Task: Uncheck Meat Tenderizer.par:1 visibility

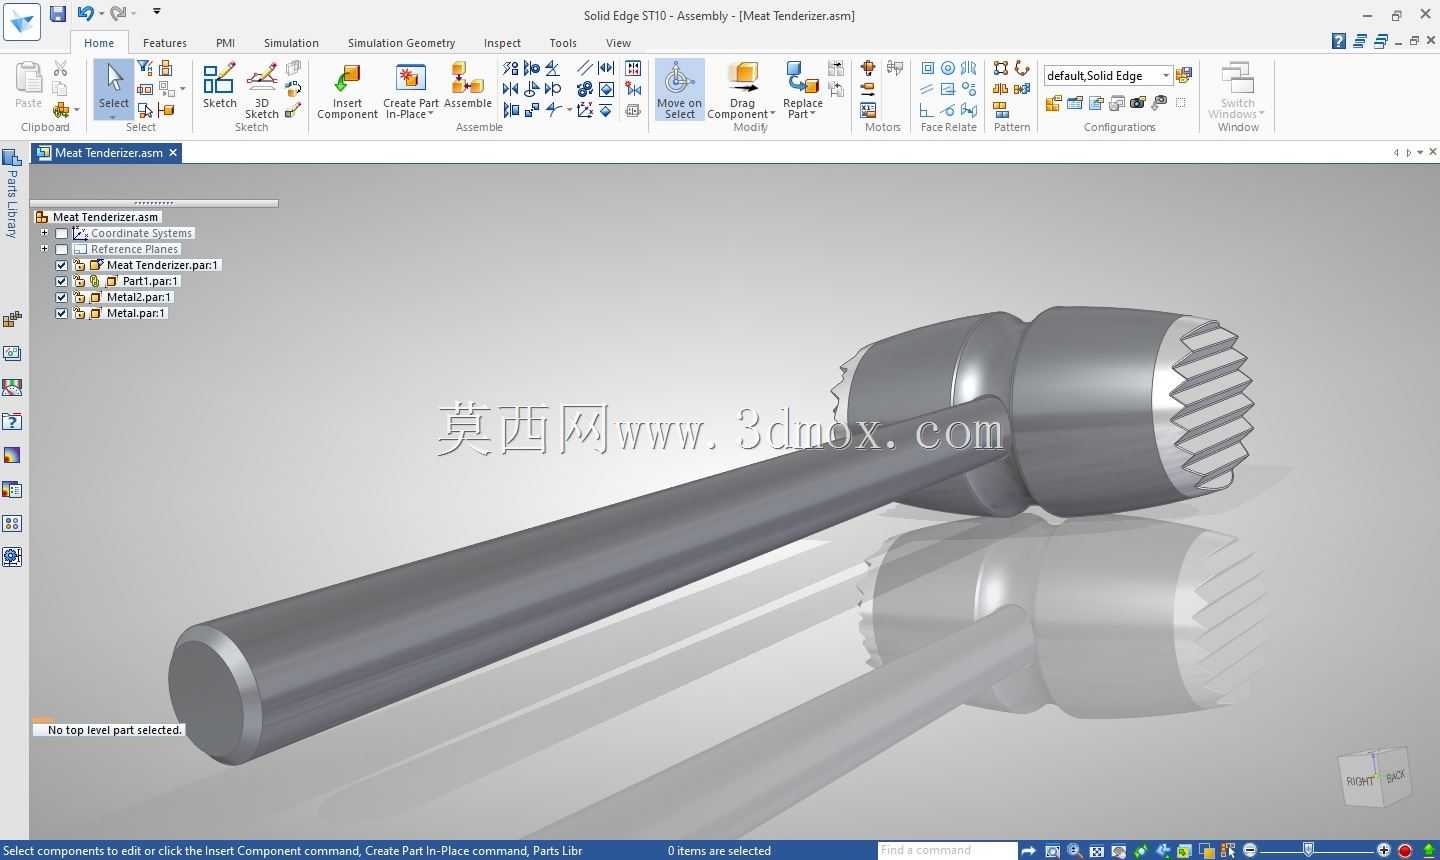Action: tap(62, 265)
